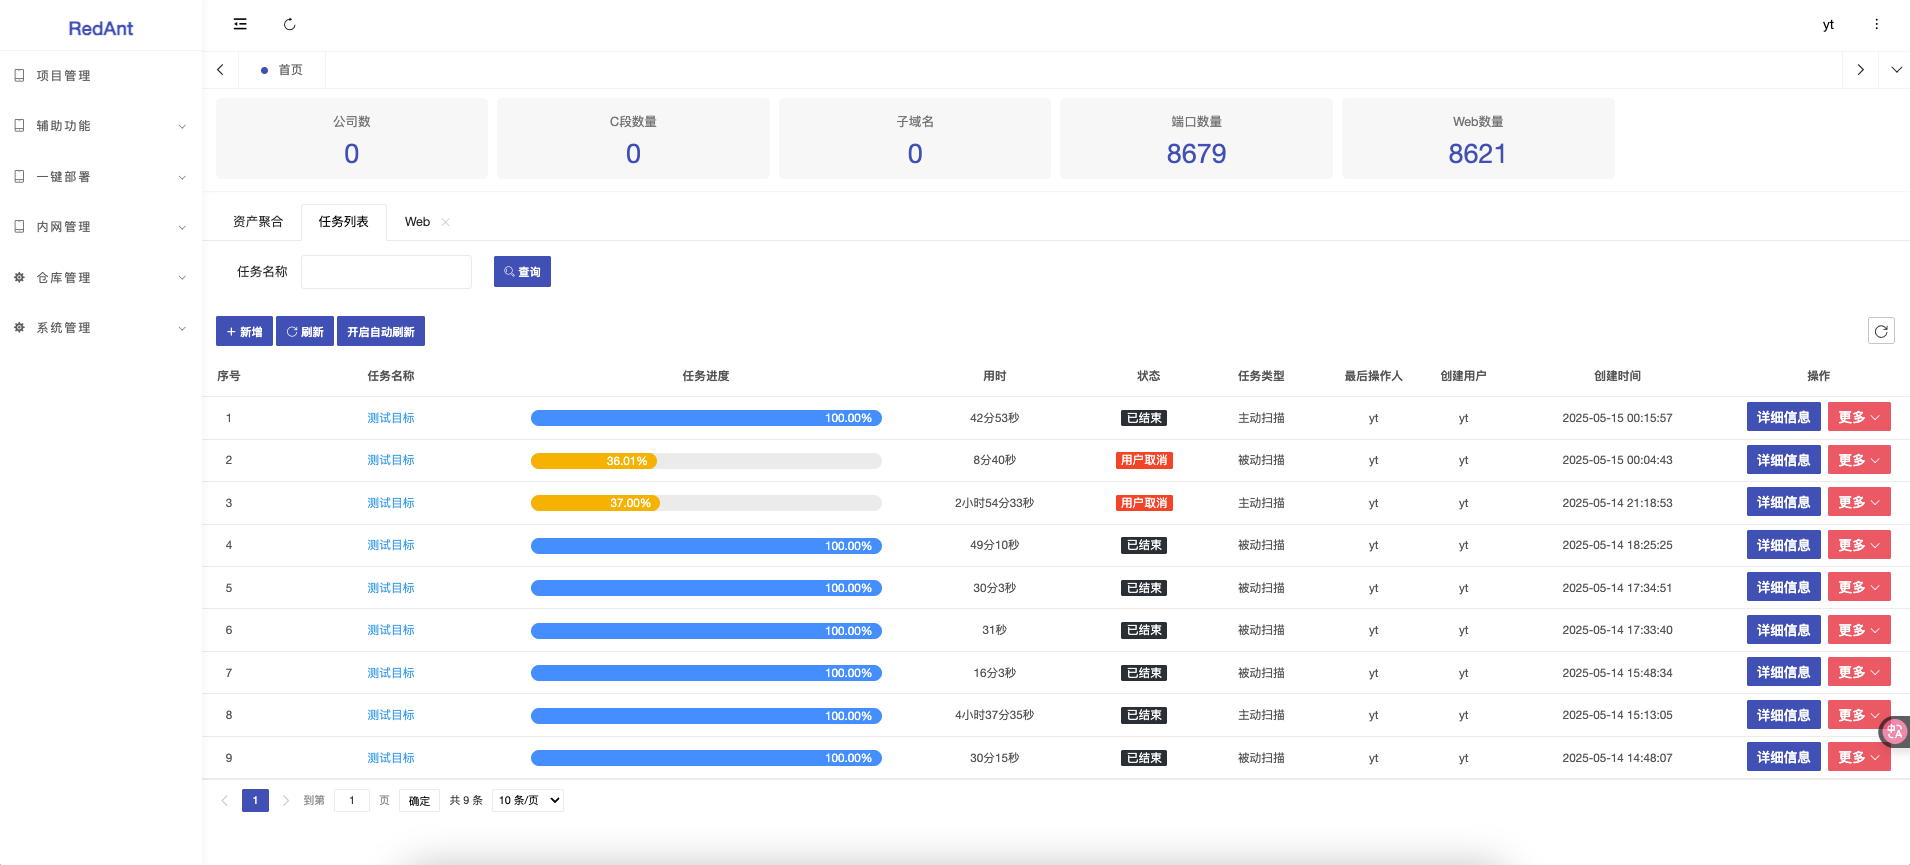Screen dimensions: 1910x865
Task: Open the 10 条/页 page size dropdown
Action: tap(528, 800)
